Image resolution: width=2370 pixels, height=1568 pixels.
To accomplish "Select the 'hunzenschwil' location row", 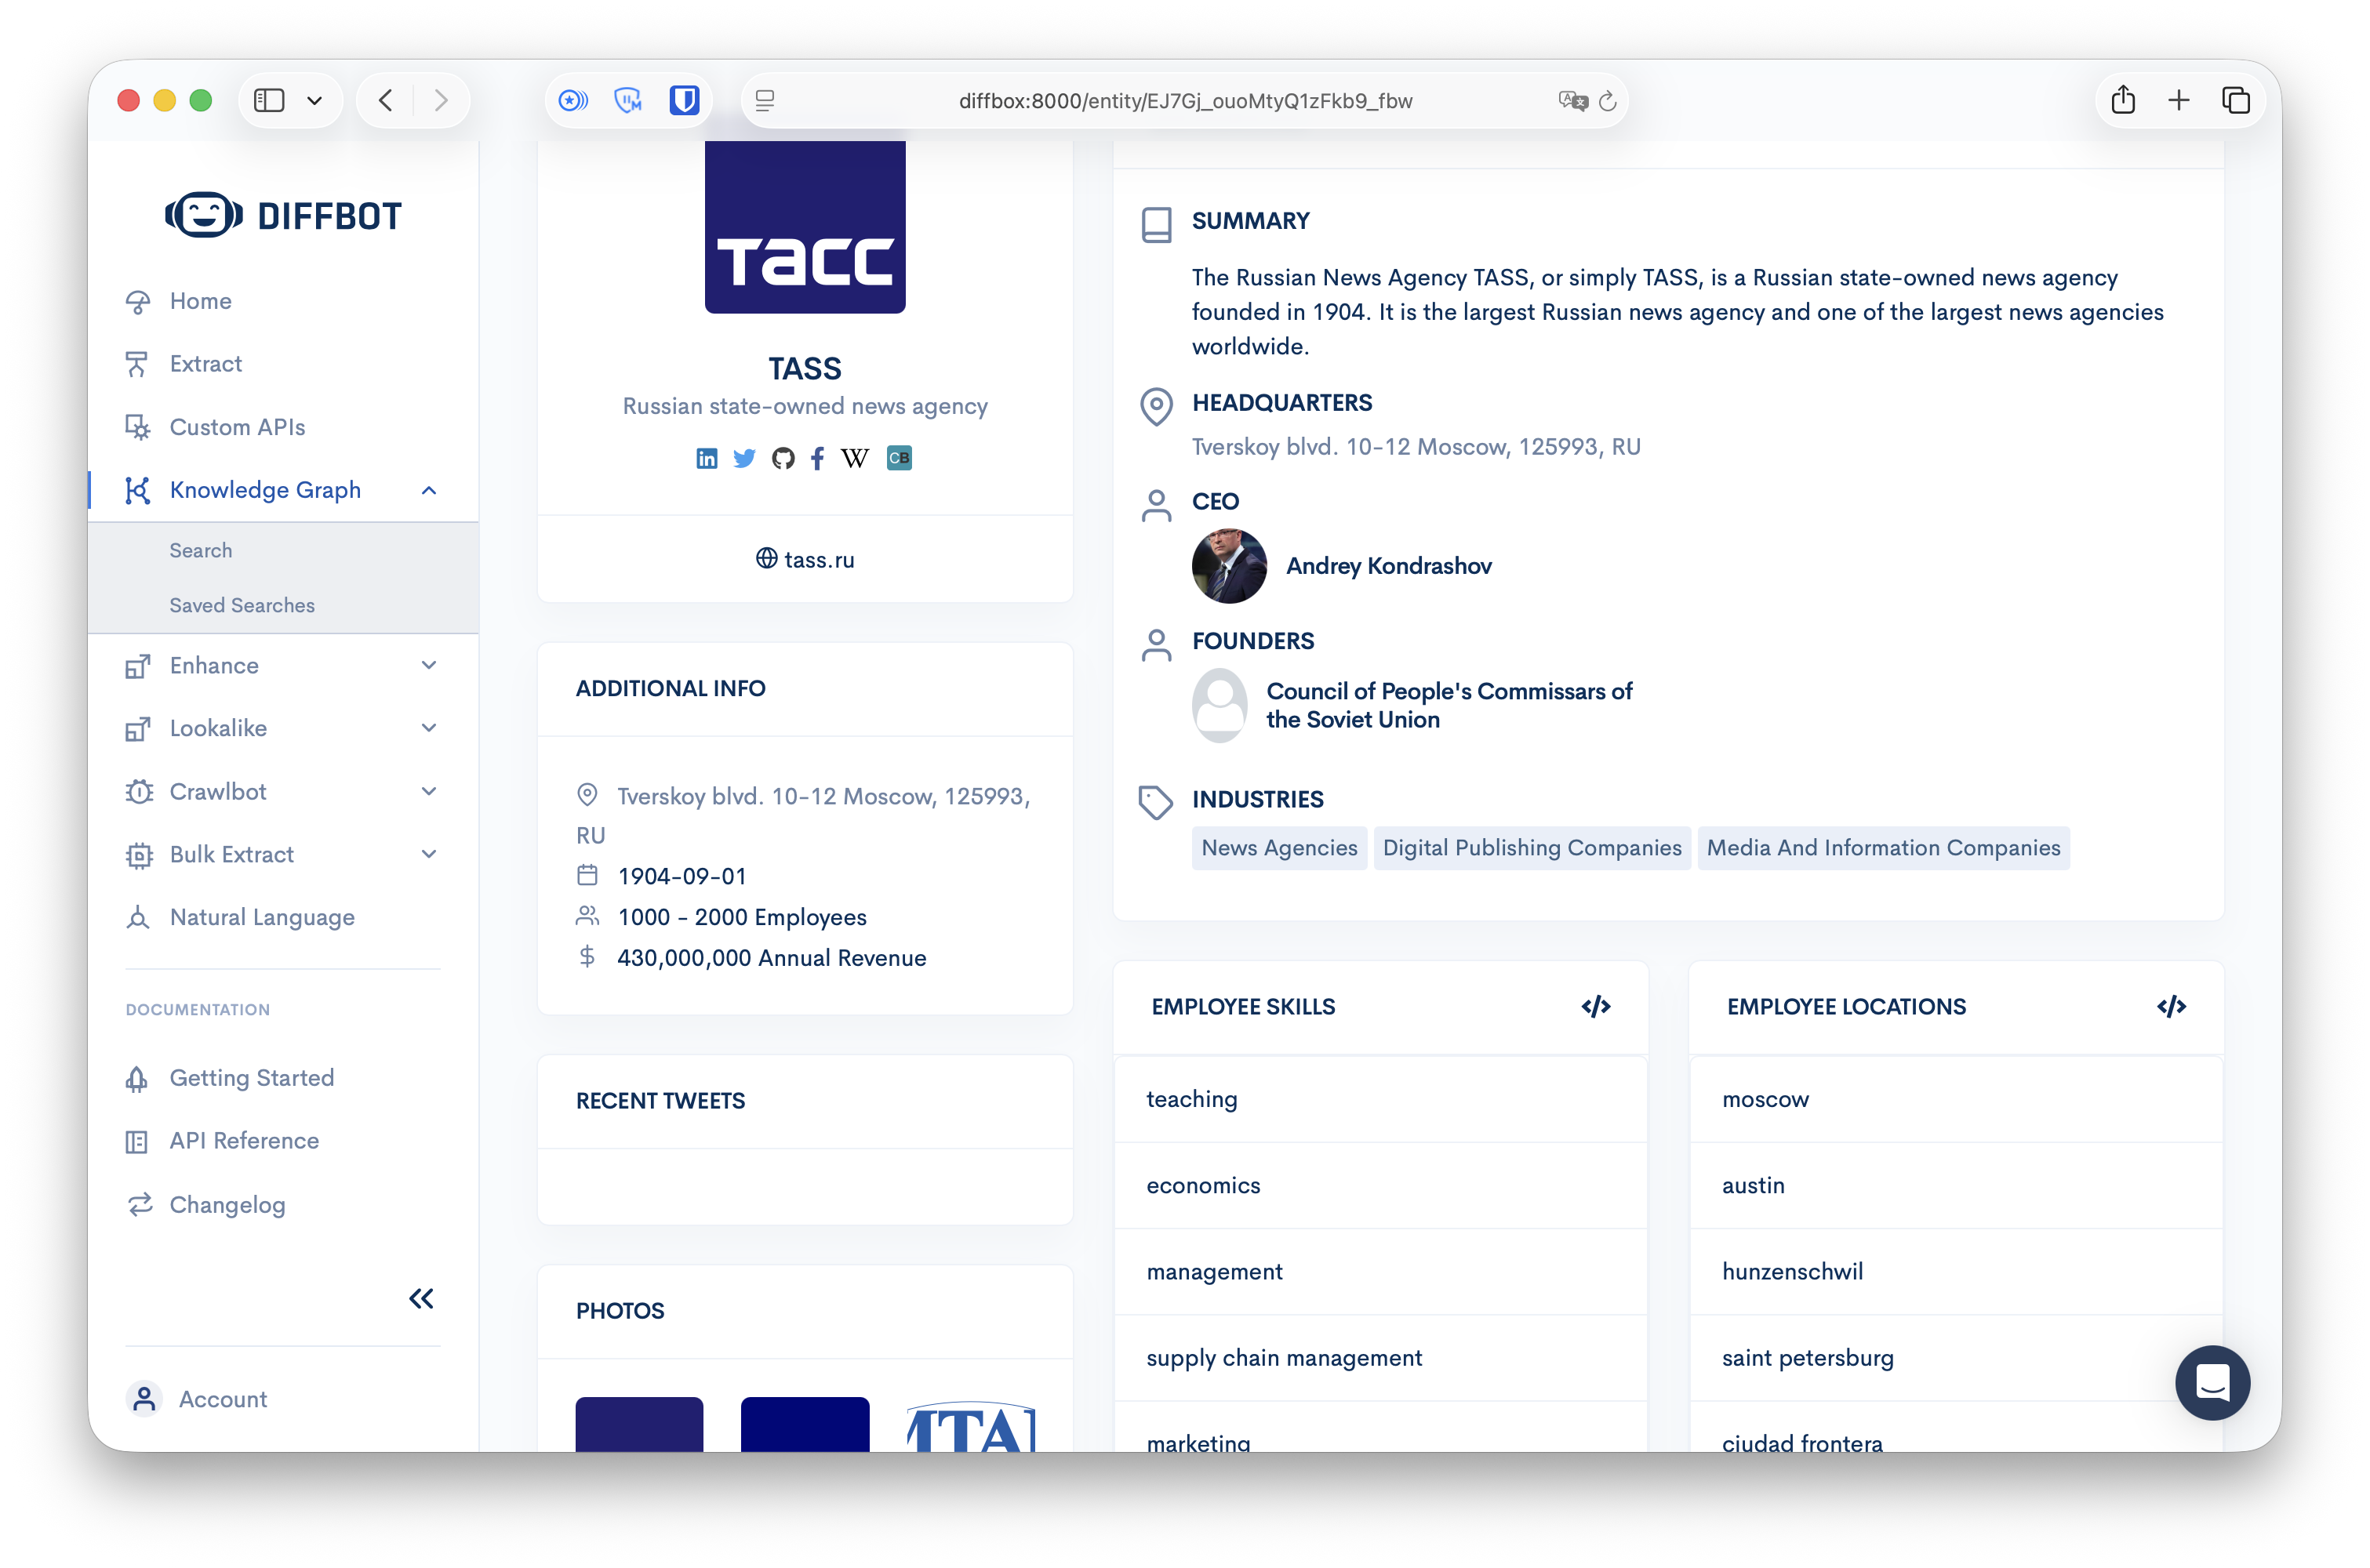I will (1956, 1271).
